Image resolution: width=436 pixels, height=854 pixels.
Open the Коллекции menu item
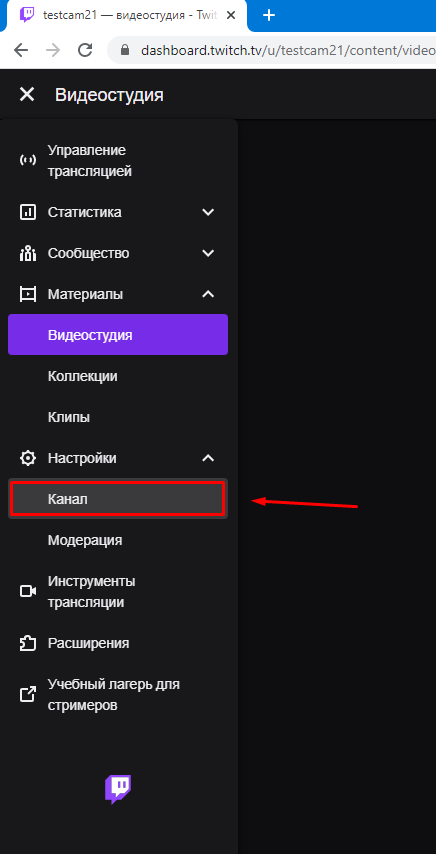(x=118, y=376)
